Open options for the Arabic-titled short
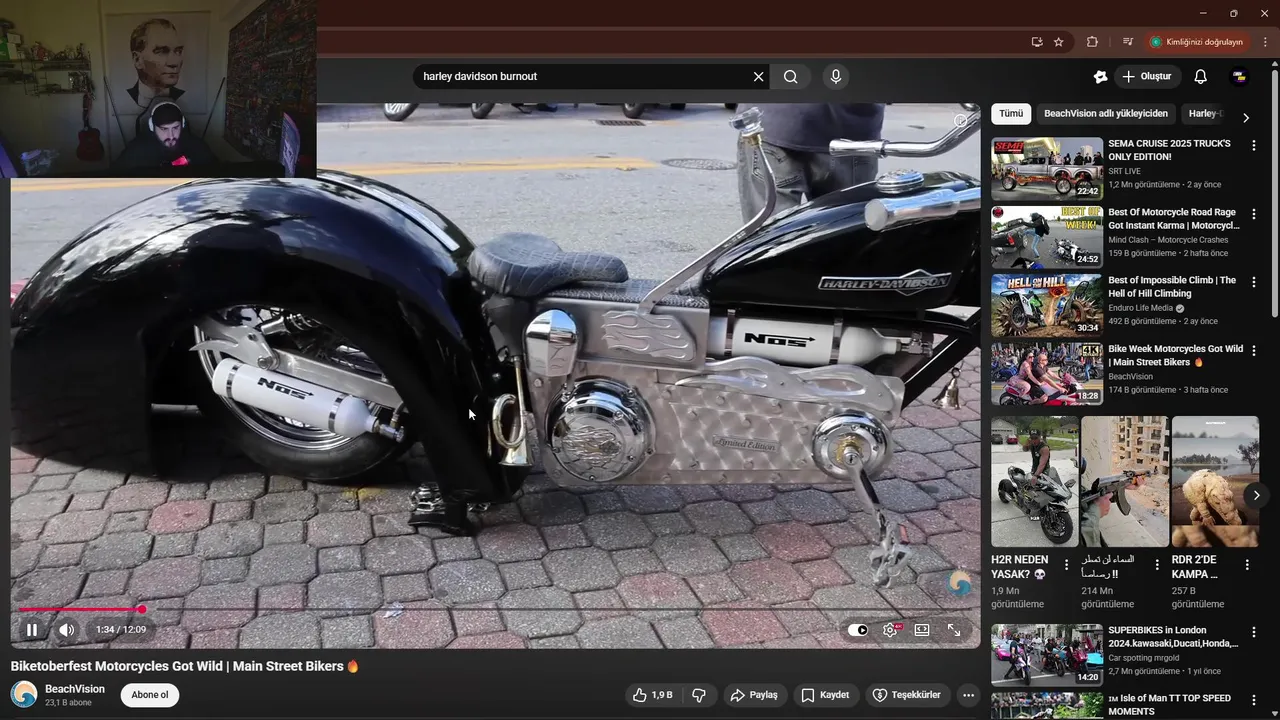The image size is (1280, 720). pos(1157,565)
